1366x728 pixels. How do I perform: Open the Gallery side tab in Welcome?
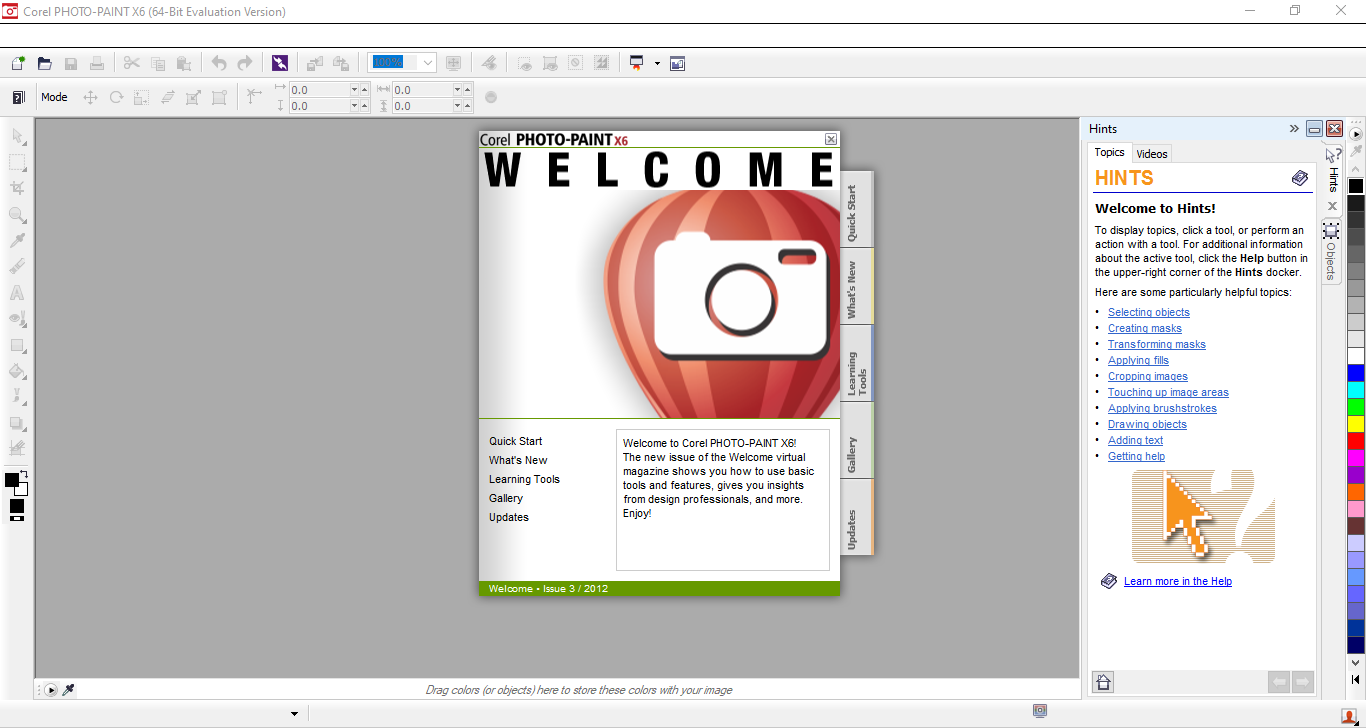click(853, 455)
